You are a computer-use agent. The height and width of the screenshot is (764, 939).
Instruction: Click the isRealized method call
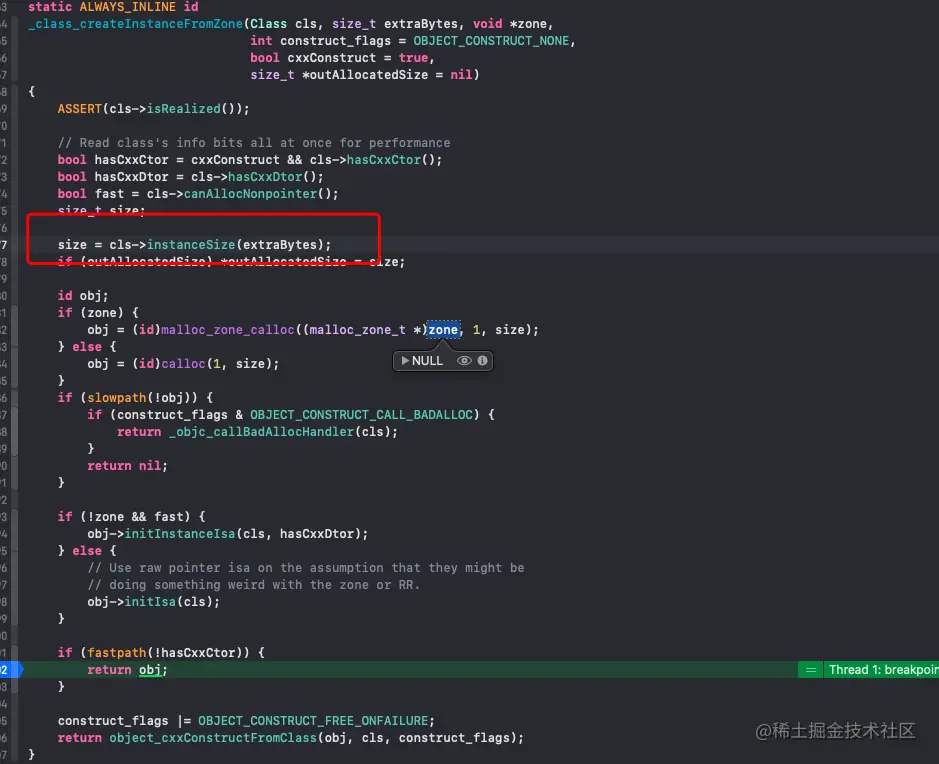[x=184, y=109]
